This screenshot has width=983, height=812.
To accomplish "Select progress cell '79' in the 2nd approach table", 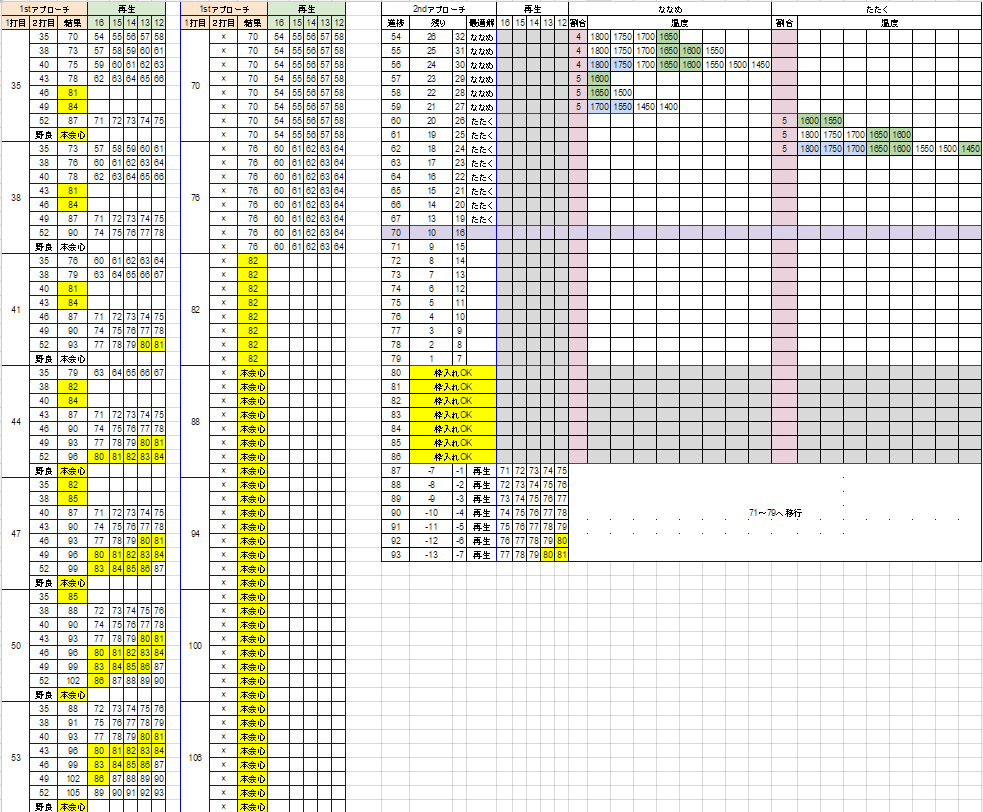I will (x=396, y=359).
